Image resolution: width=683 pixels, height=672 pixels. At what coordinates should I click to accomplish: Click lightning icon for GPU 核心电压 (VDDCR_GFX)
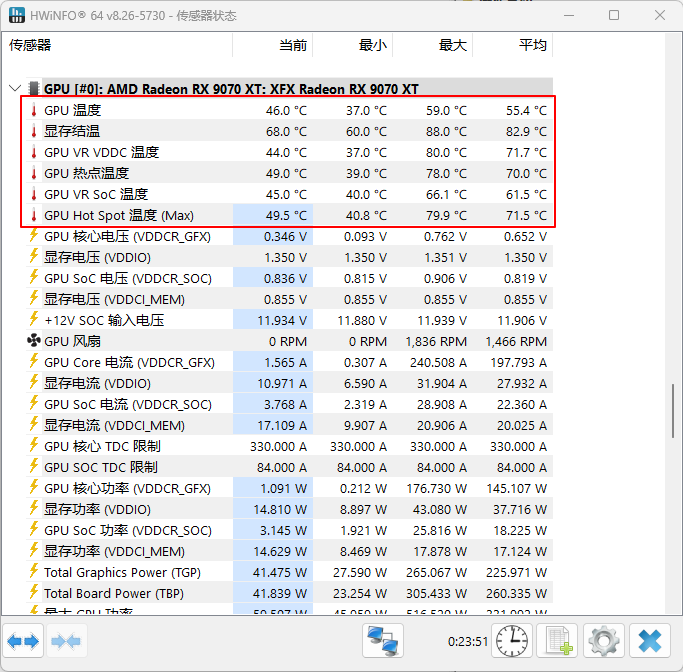point(34,236)
